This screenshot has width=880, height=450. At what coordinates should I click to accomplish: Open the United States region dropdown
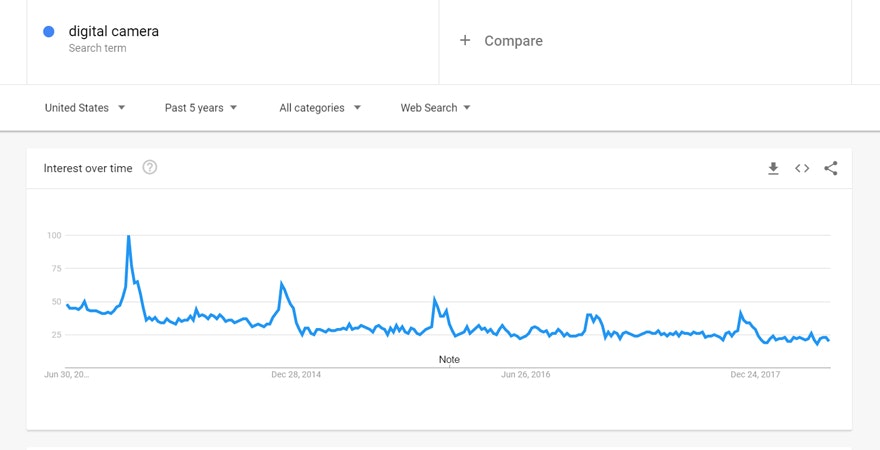pyautogui.click(x=85, y=108)
